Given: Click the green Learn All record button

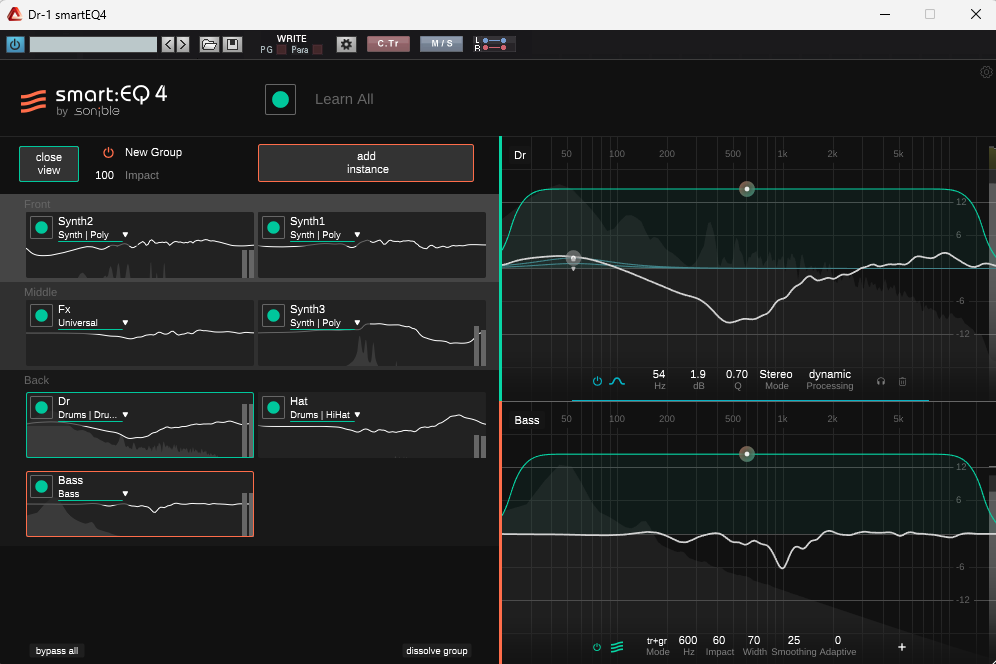Looking at the screenshot, I should 280,99.
